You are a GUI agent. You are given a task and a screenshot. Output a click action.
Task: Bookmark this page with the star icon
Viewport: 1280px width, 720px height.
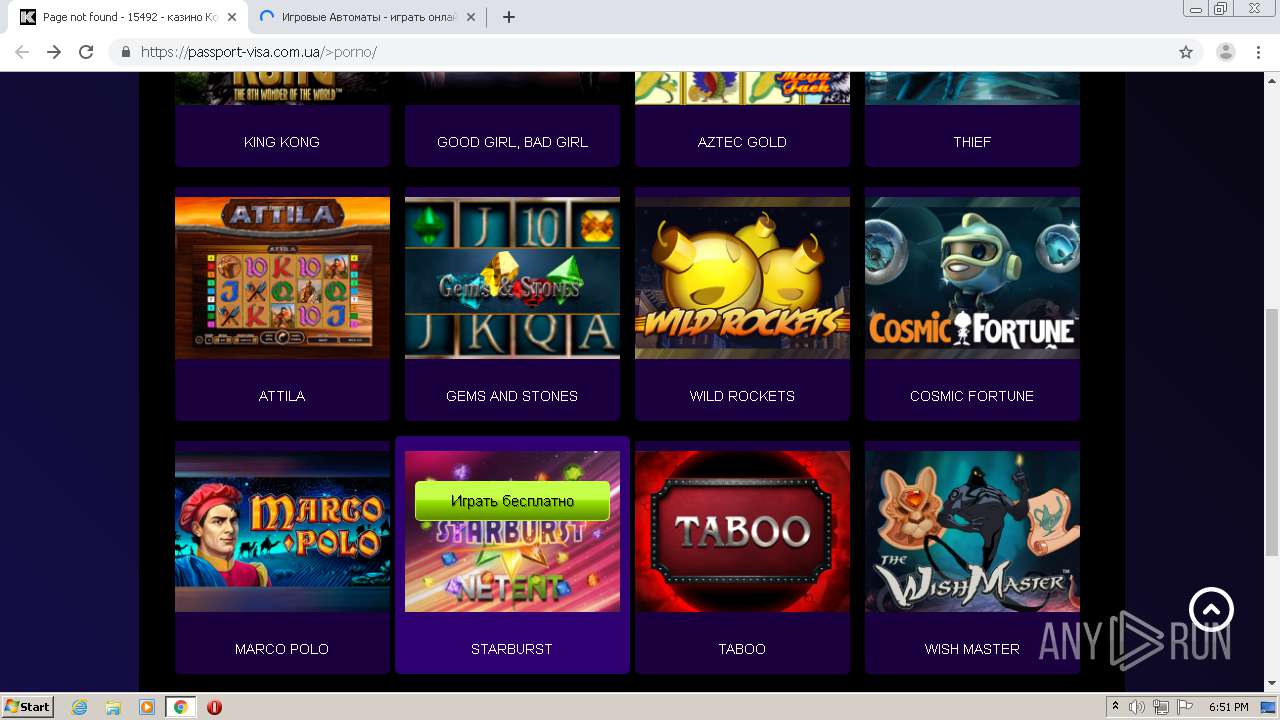(1186, 52)
